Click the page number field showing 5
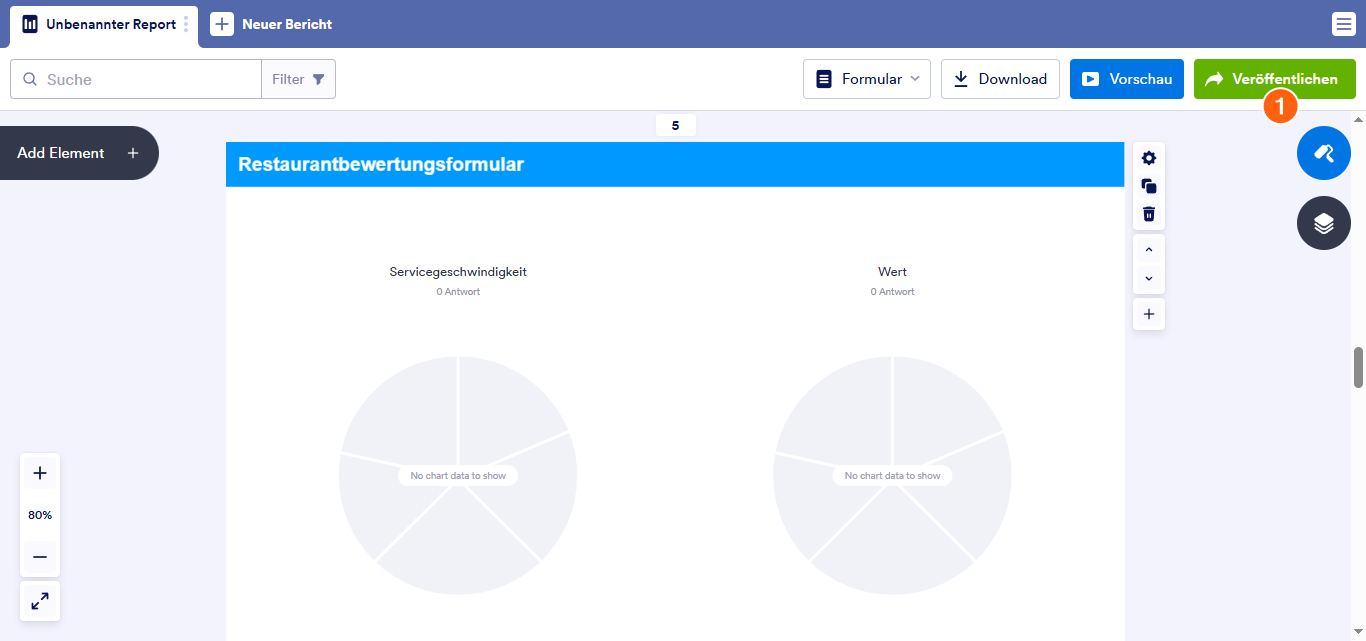The width and height of the screenshot is (1366, 641). click(675, 125)
